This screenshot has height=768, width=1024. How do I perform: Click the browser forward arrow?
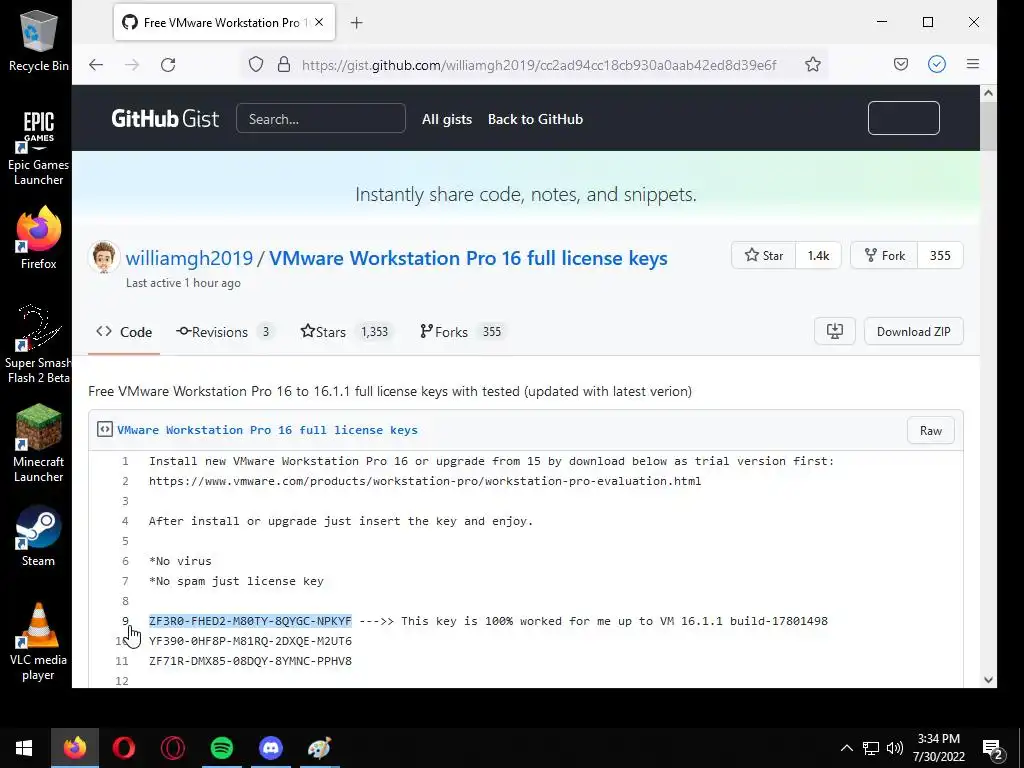(132, 65)
